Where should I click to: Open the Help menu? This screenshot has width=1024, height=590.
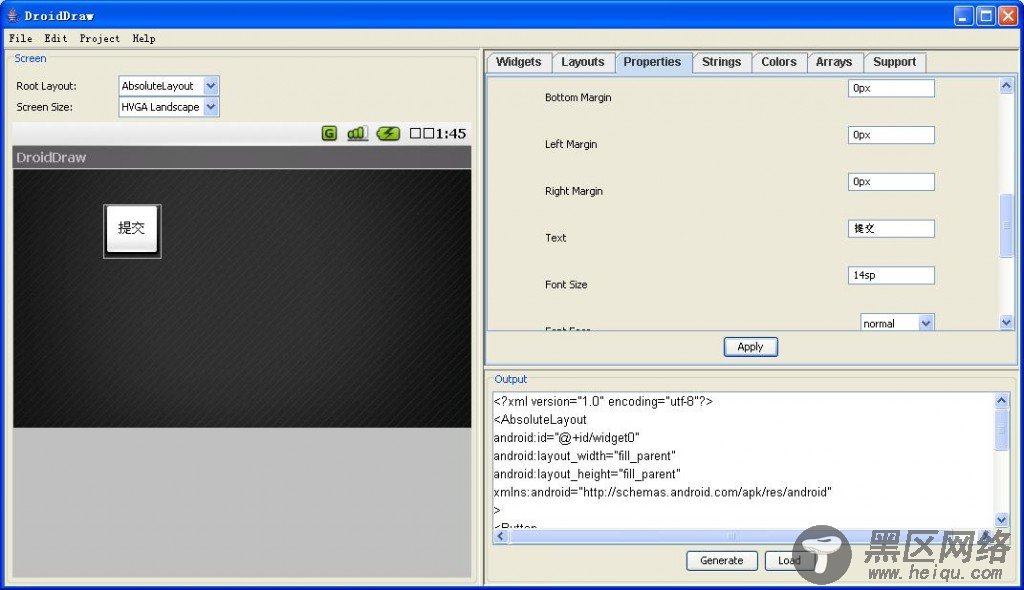144,39
